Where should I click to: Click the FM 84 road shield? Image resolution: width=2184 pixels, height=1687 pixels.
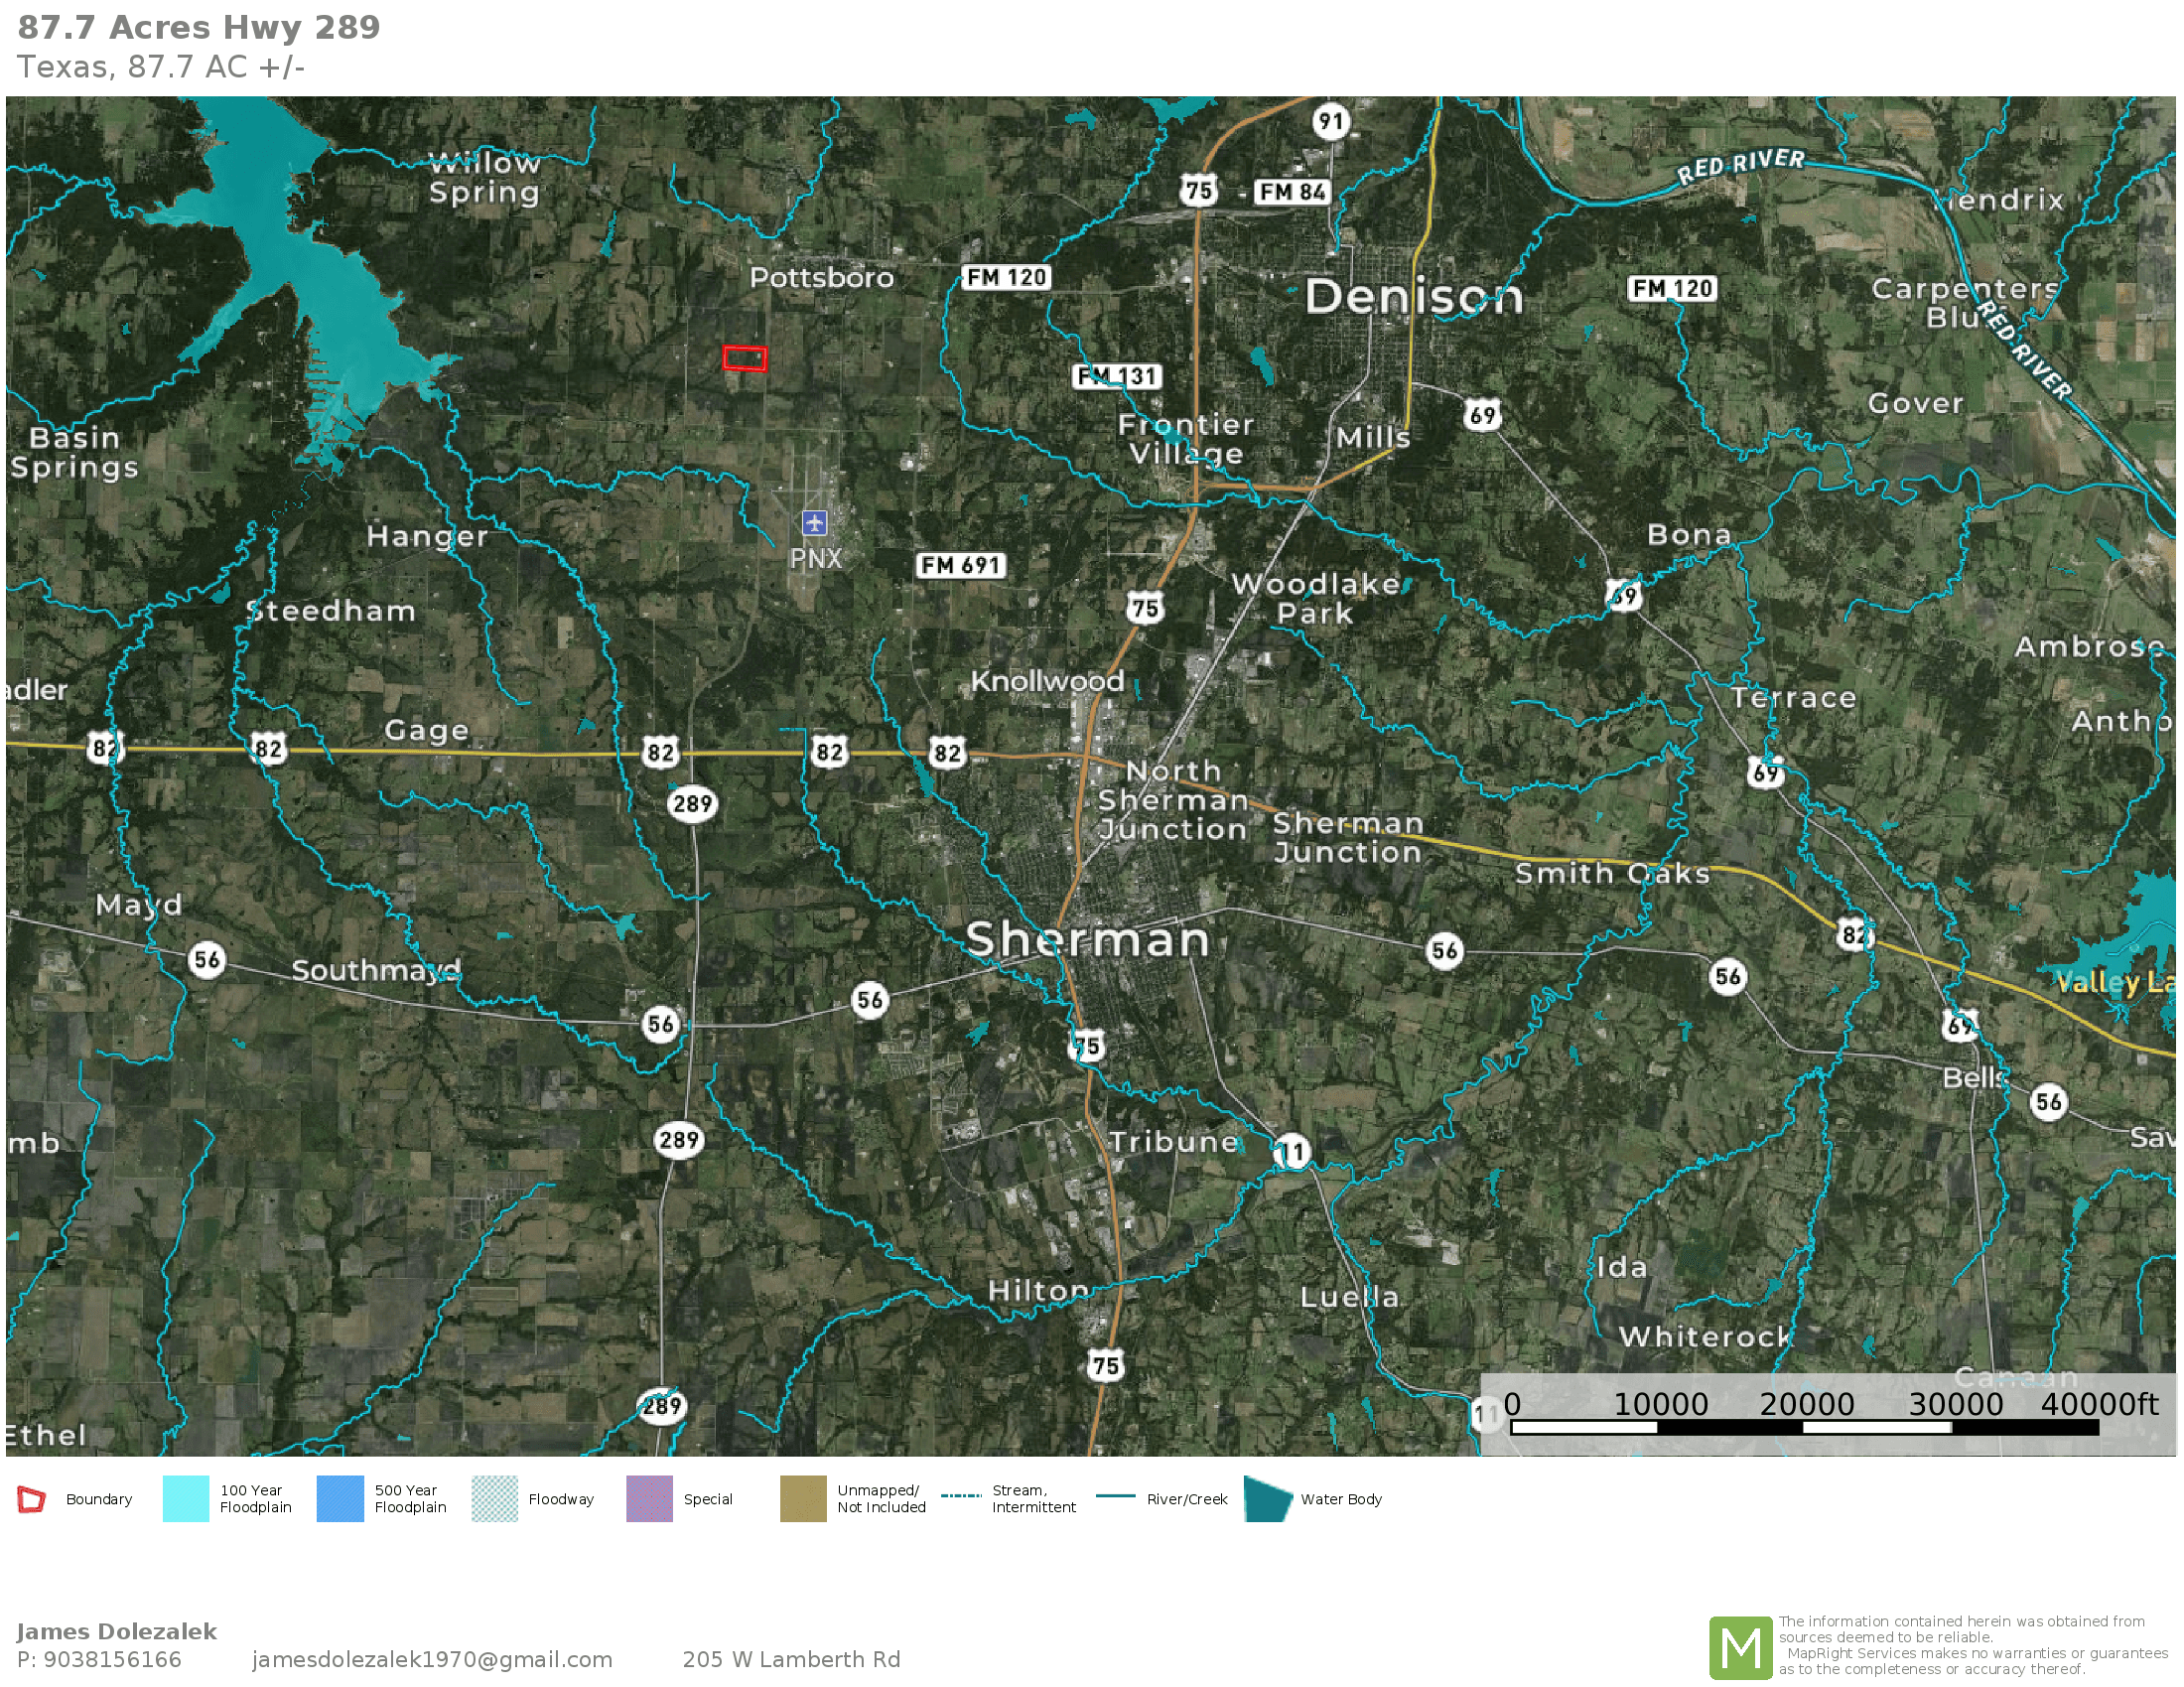tap(1292, 191)
